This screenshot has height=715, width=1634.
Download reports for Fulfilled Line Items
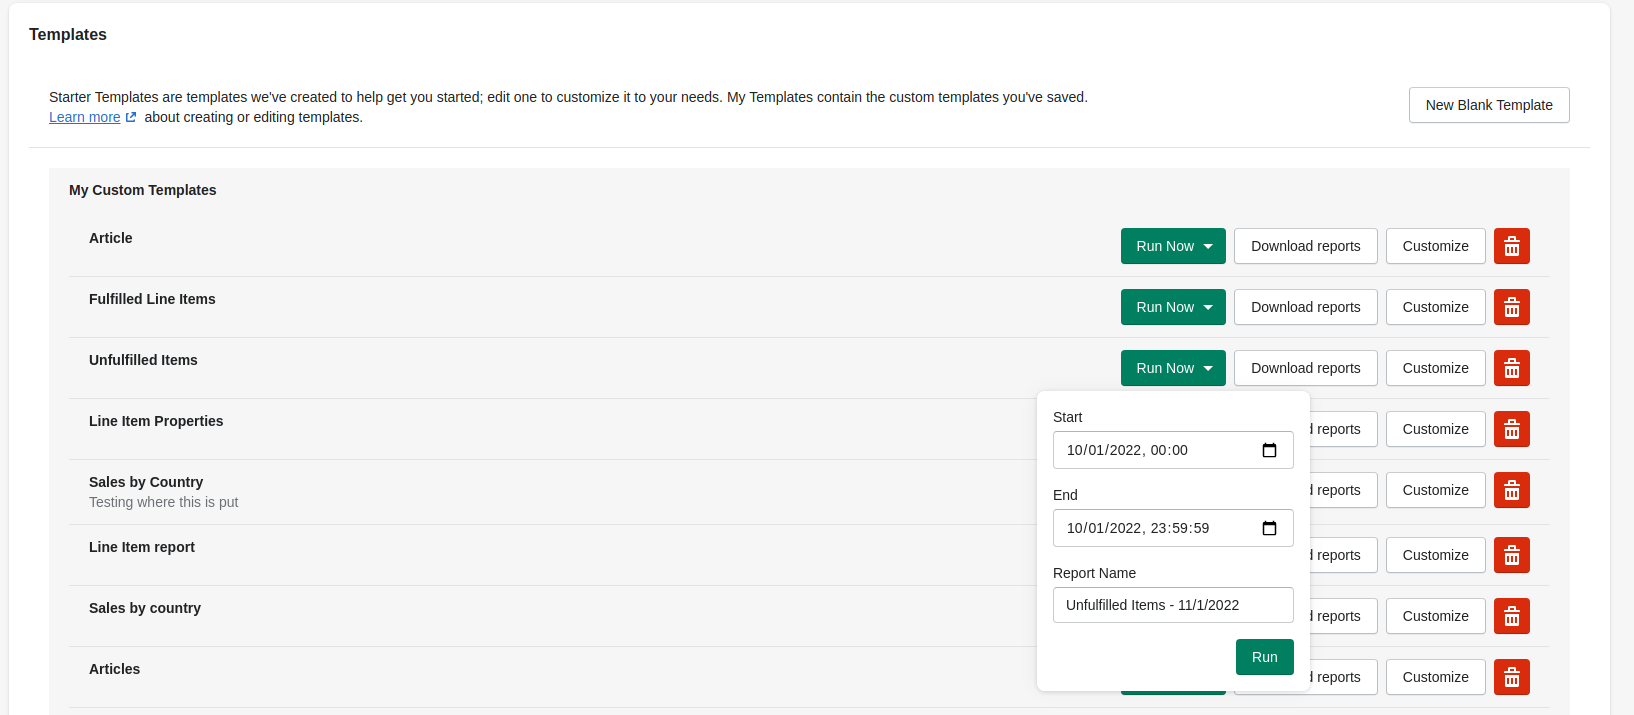tap(1305, 307)
